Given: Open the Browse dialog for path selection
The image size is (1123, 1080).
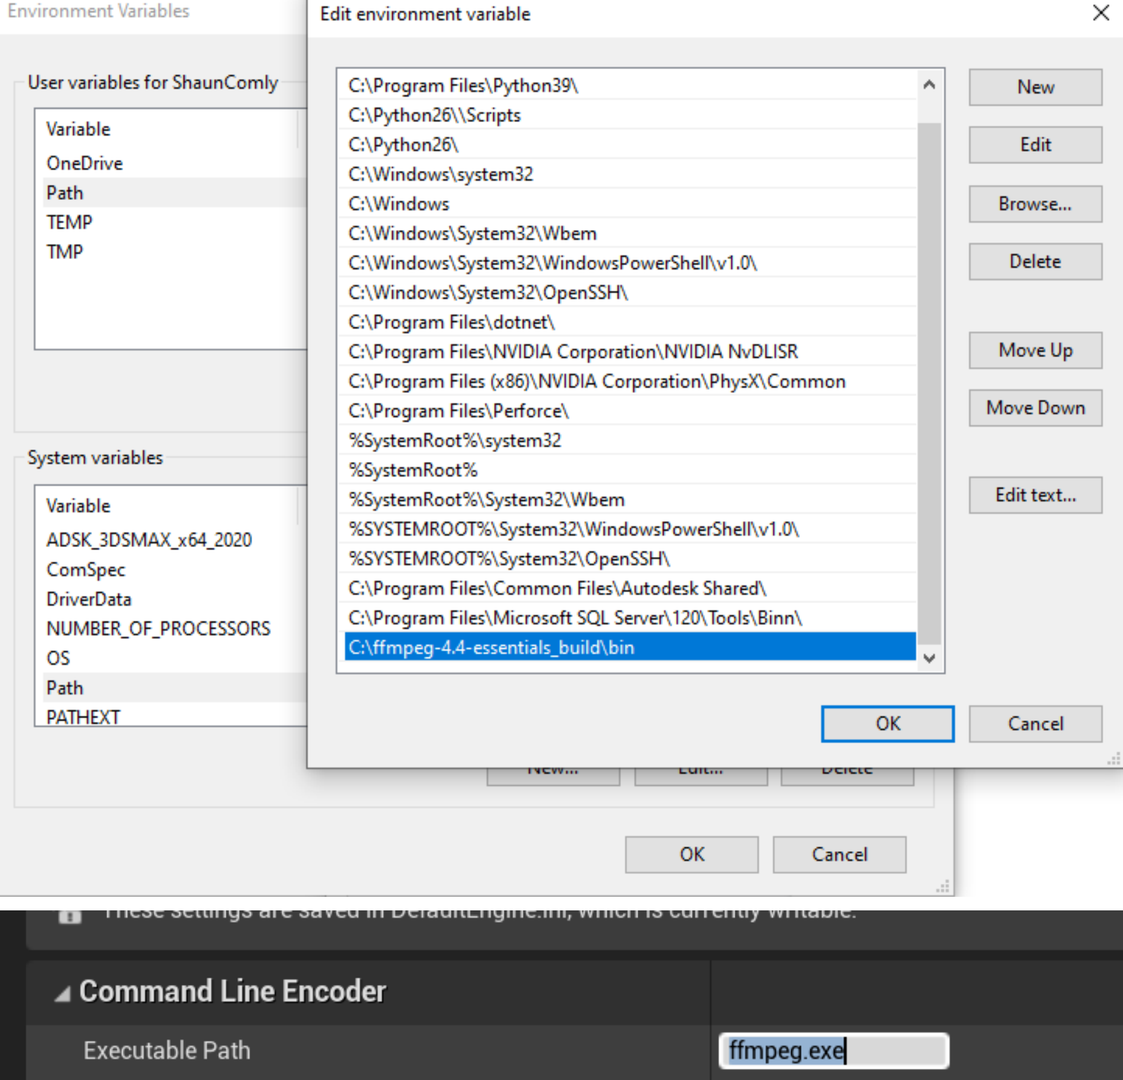Looking at the screenshot, I should 1034,204.
